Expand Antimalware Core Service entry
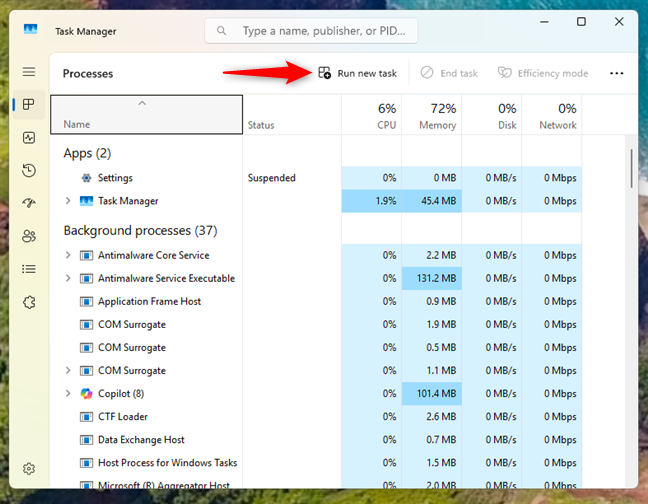The image size is (648, 504). tap(68, 255)
